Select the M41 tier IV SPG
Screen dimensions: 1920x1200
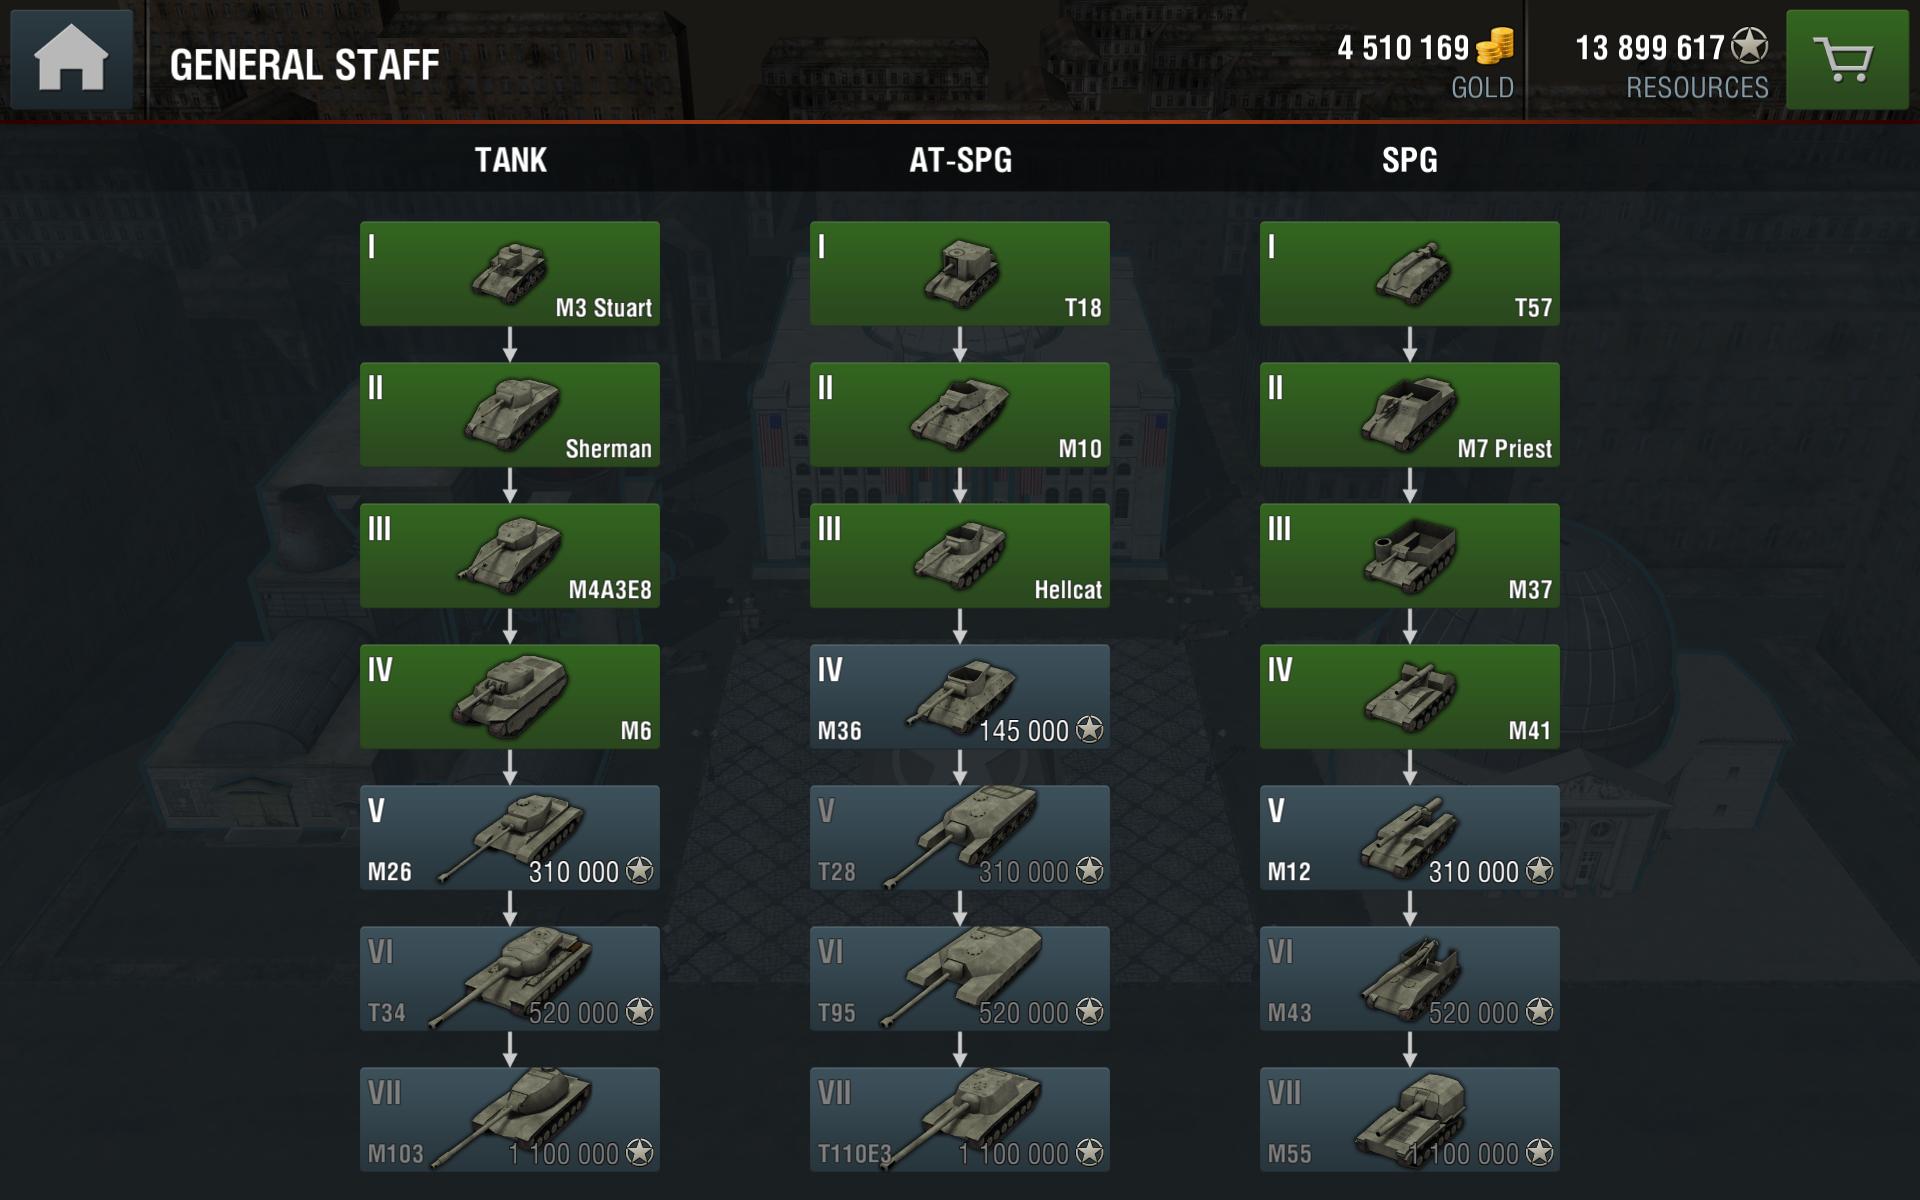1410,697
